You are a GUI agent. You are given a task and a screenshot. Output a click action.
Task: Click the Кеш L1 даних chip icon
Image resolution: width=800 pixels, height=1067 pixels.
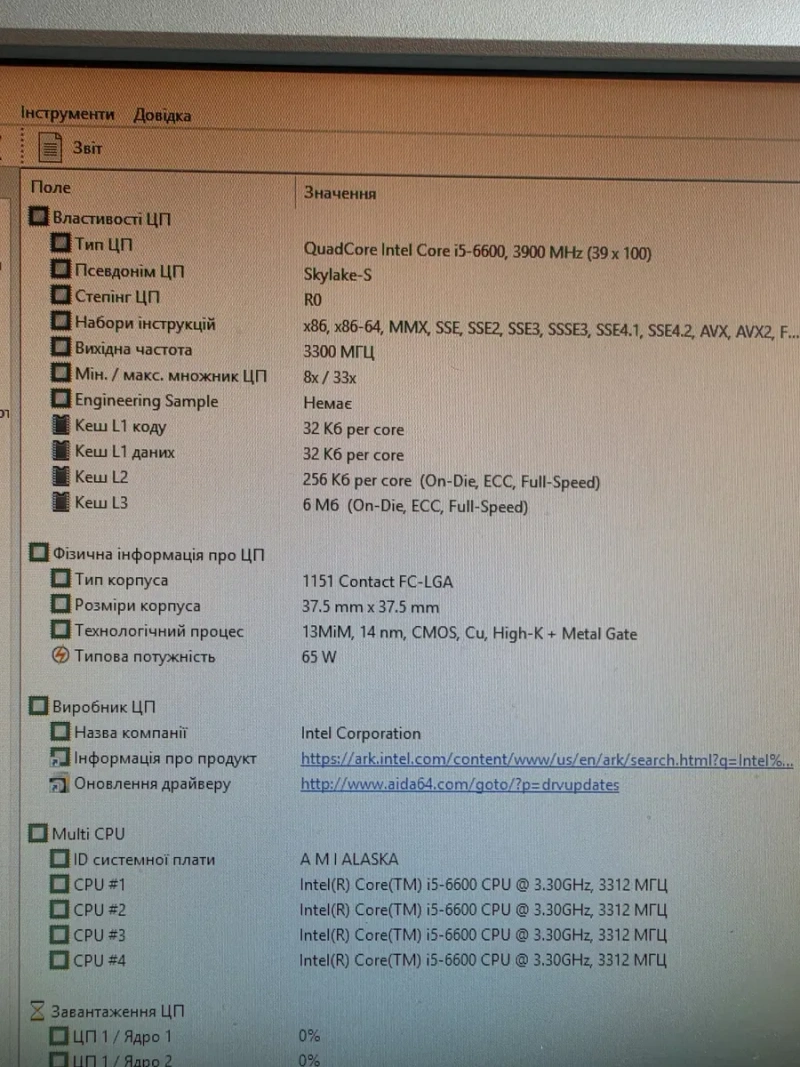coord(61,450)
